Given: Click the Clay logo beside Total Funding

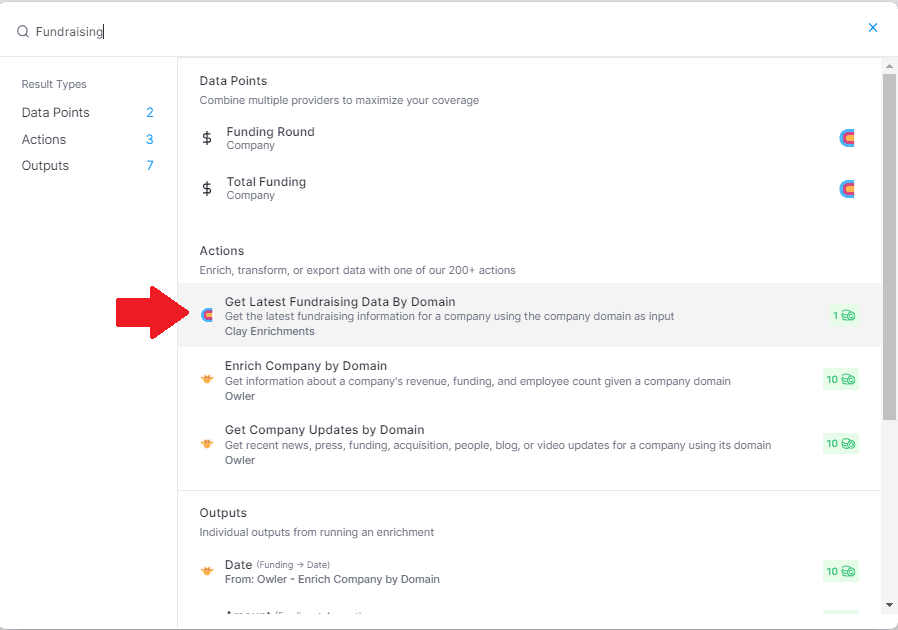Looking at the screenshot, I should click(847, 188).
